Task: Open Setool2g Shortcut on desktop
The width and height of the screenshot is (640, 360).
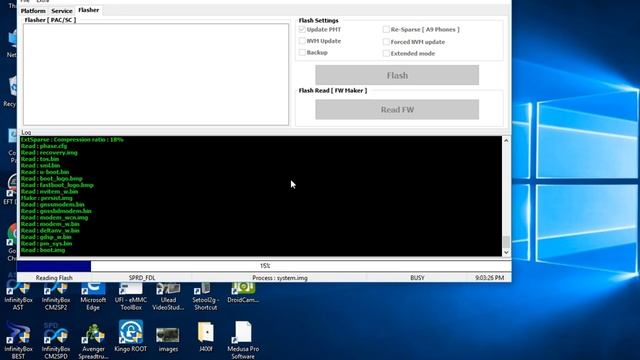Action: click(206, 297)
